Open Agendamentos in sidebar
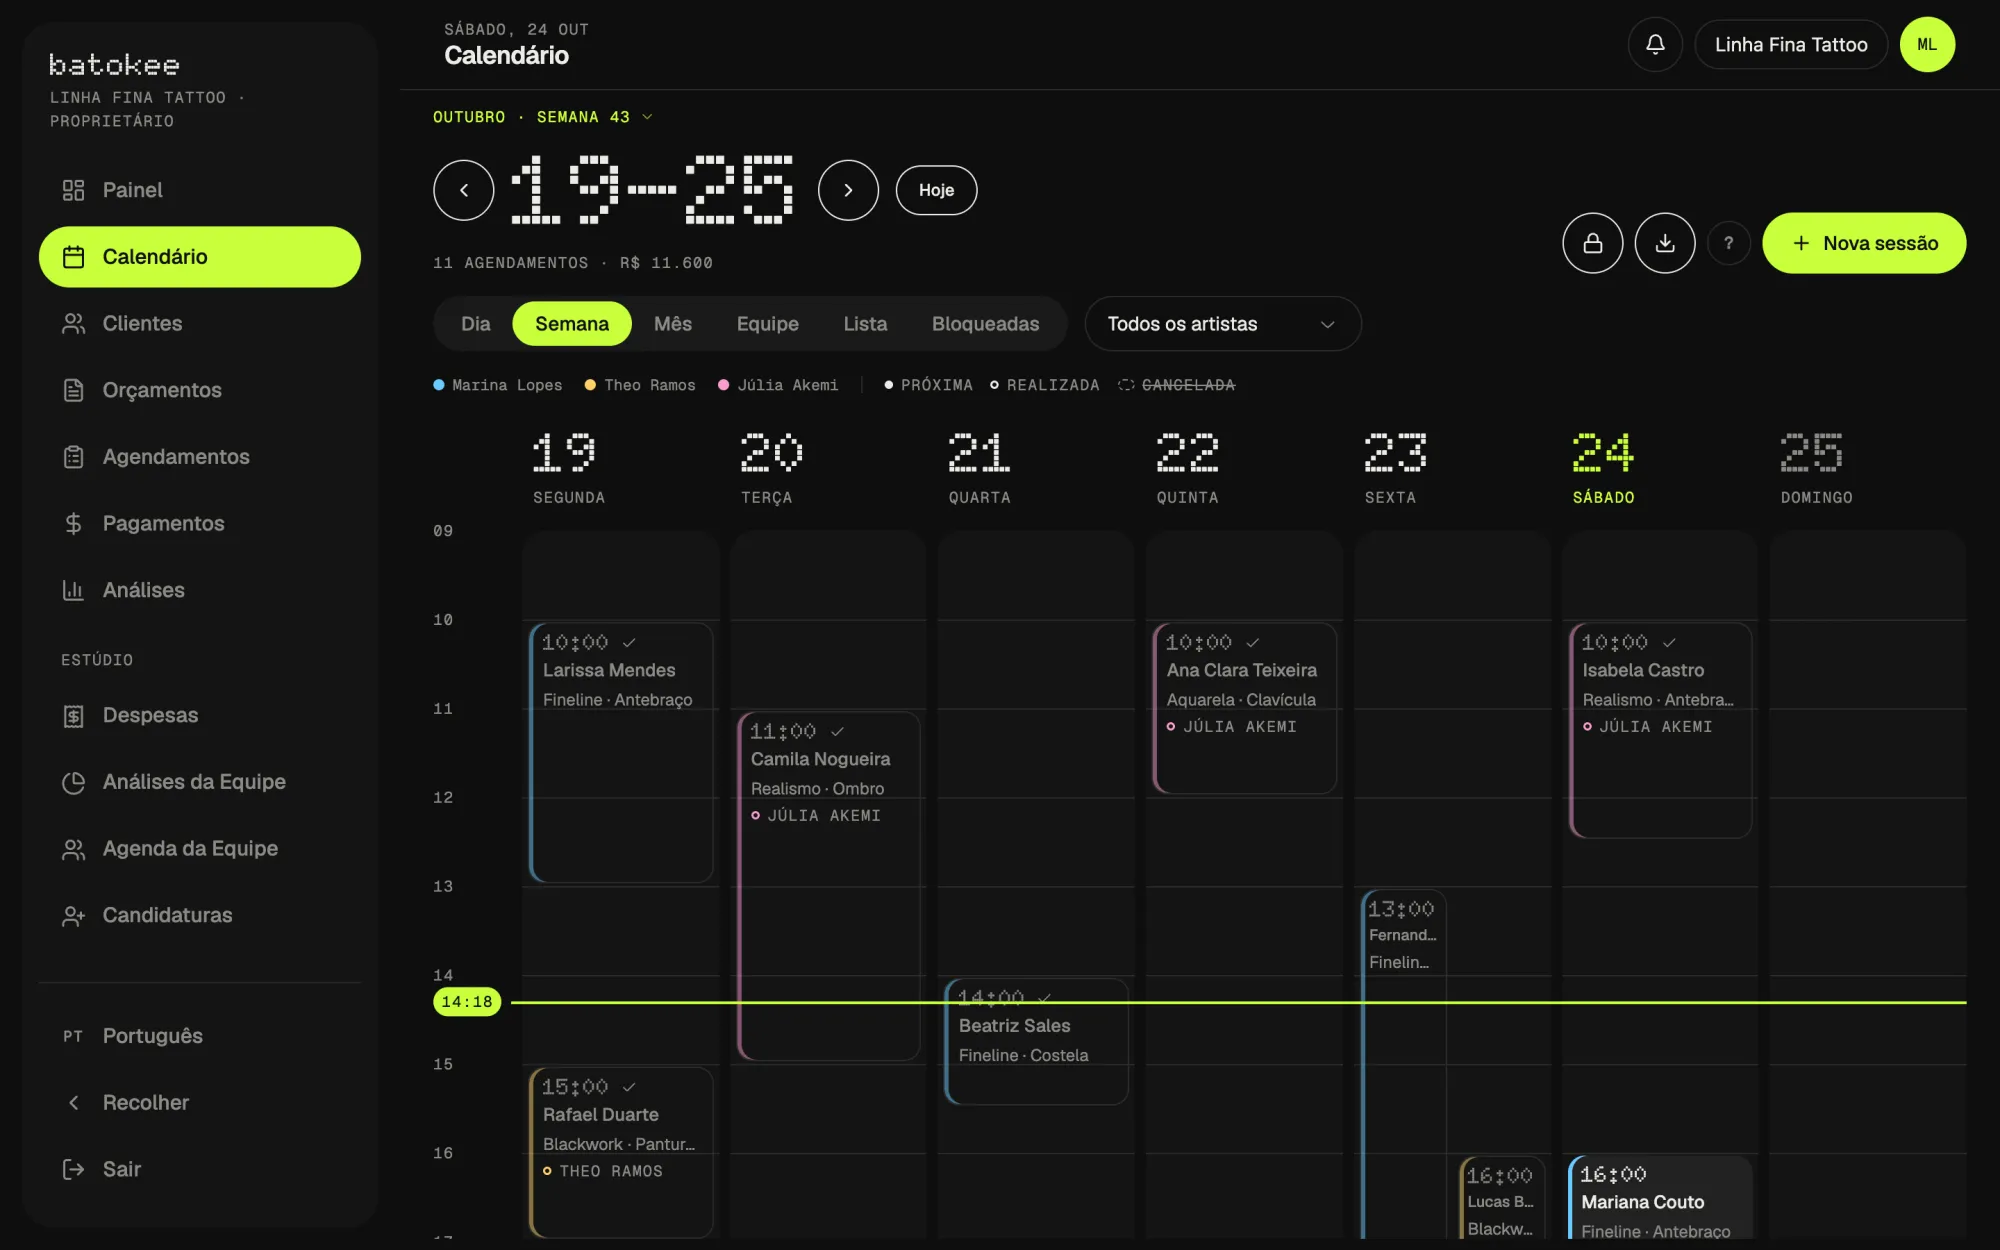Viewport: 2000px width, 1250px height. click(200, 457)
